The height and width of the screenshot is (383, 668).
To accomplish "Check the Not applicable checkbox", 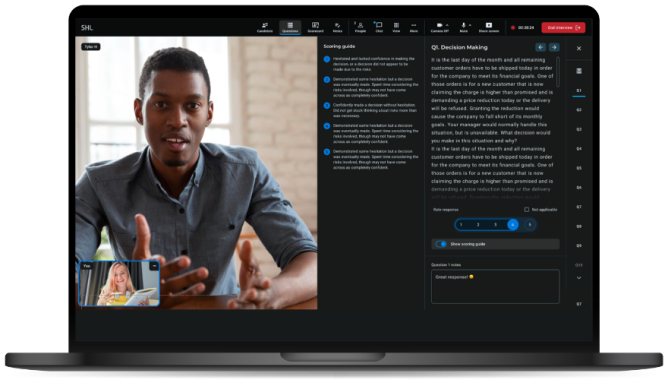I will coord(527,210).
